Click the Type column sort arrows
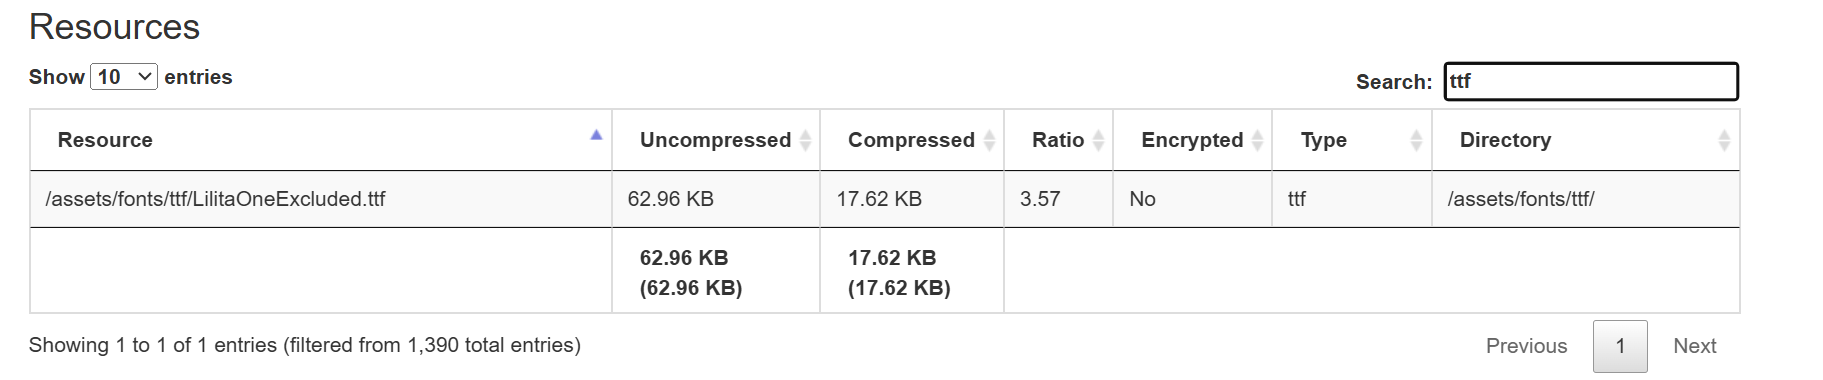This screenshot has height=380, width=1823. click(1416, 140)
